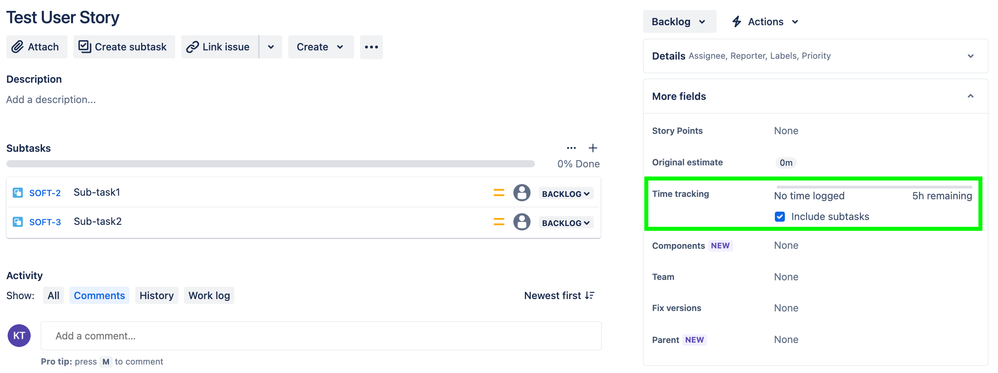Collapse the More fields section

pos(971,96)
